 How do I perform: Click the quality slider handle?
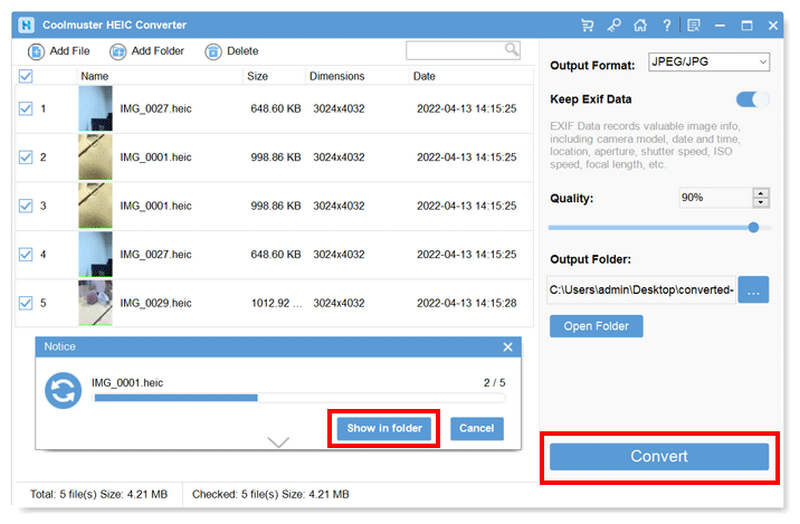pyautogui.click(x=753, y=228)
